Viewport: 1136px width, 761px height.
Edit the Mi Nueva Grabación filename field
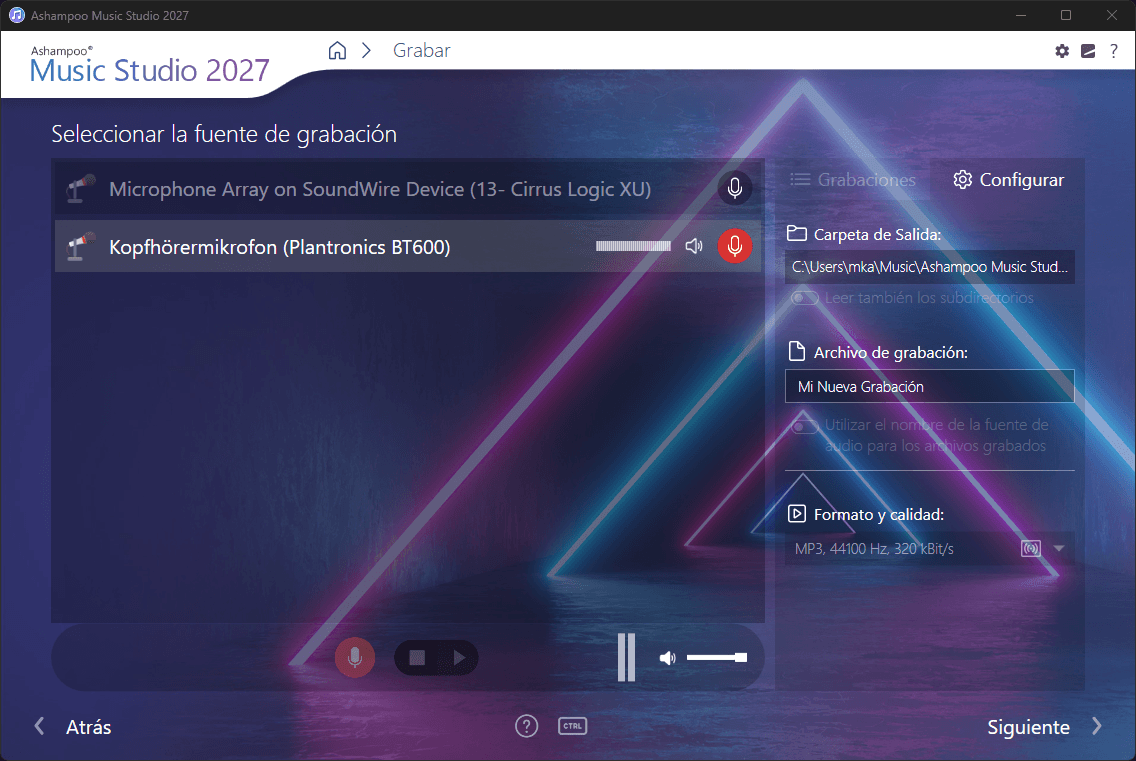[930, 386]
